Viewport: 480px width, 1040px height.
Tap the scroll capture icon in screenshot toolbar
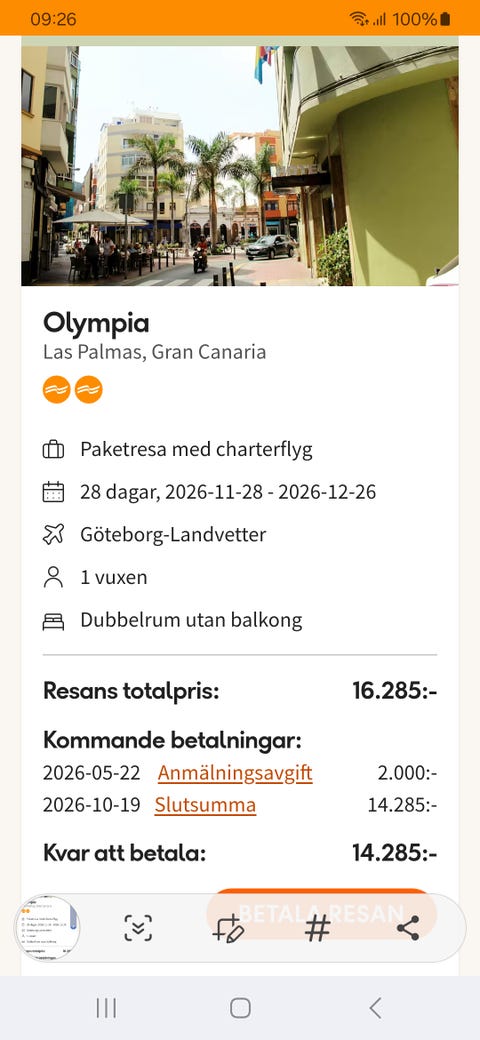tap(138, 928)
